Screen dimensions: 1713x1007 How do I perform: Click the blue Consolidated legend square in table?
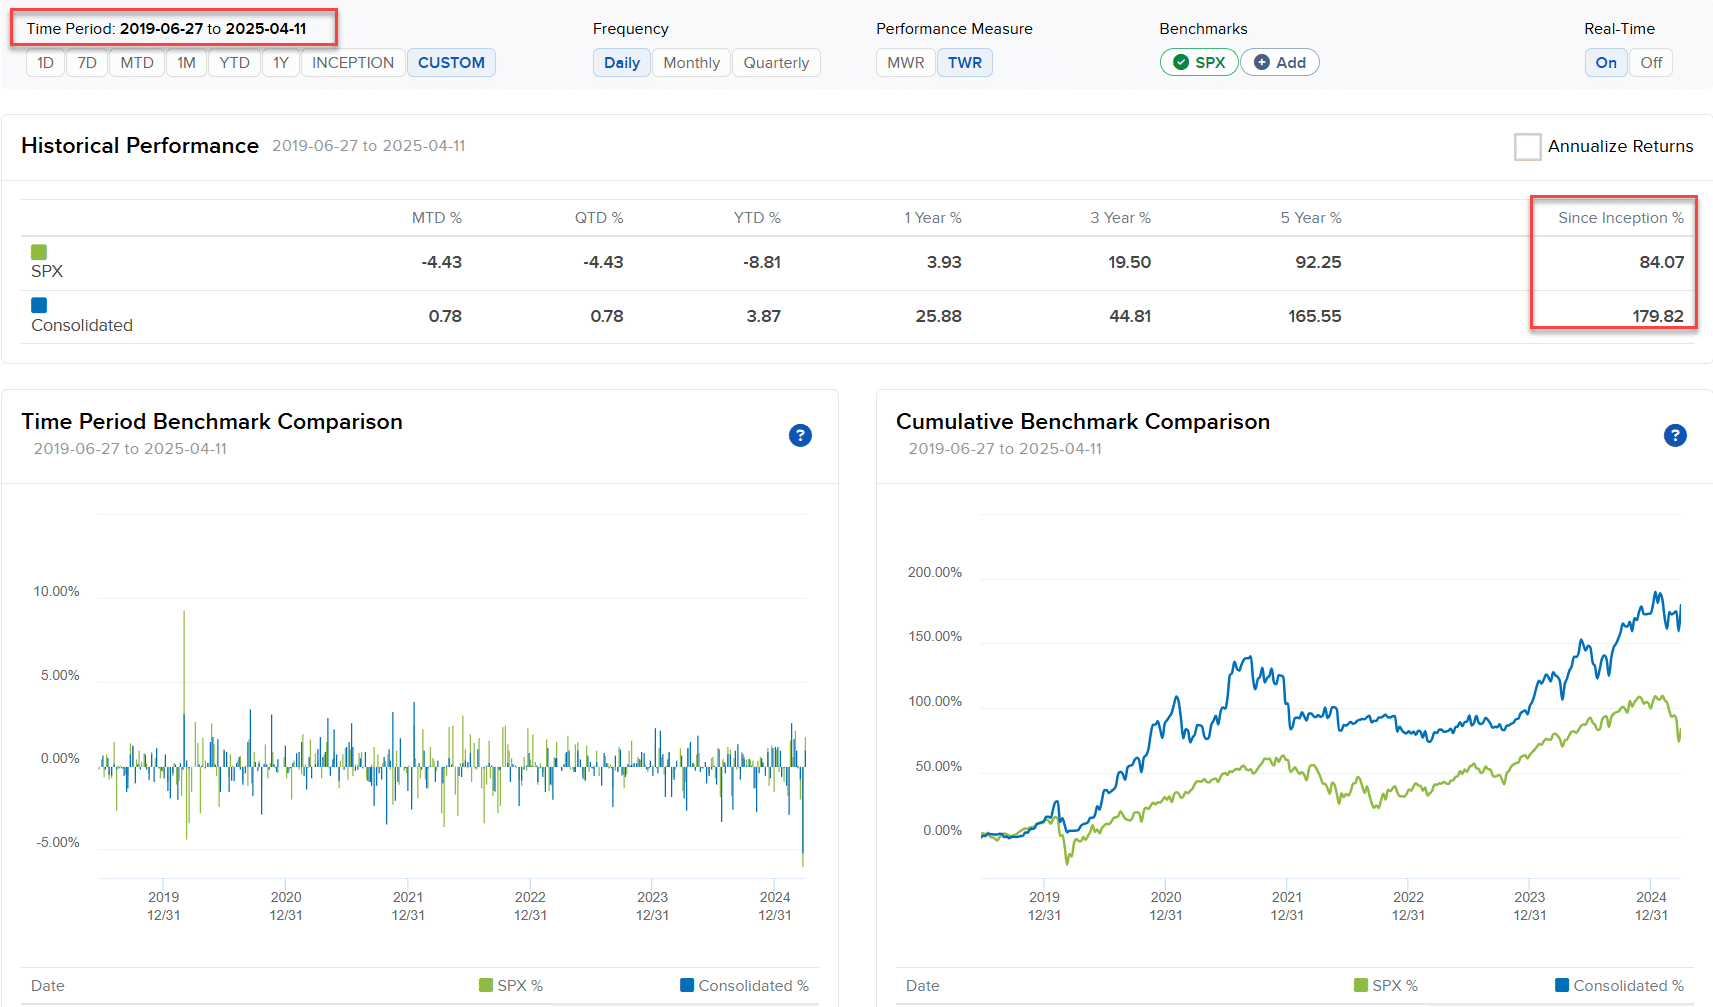(39, 305)
